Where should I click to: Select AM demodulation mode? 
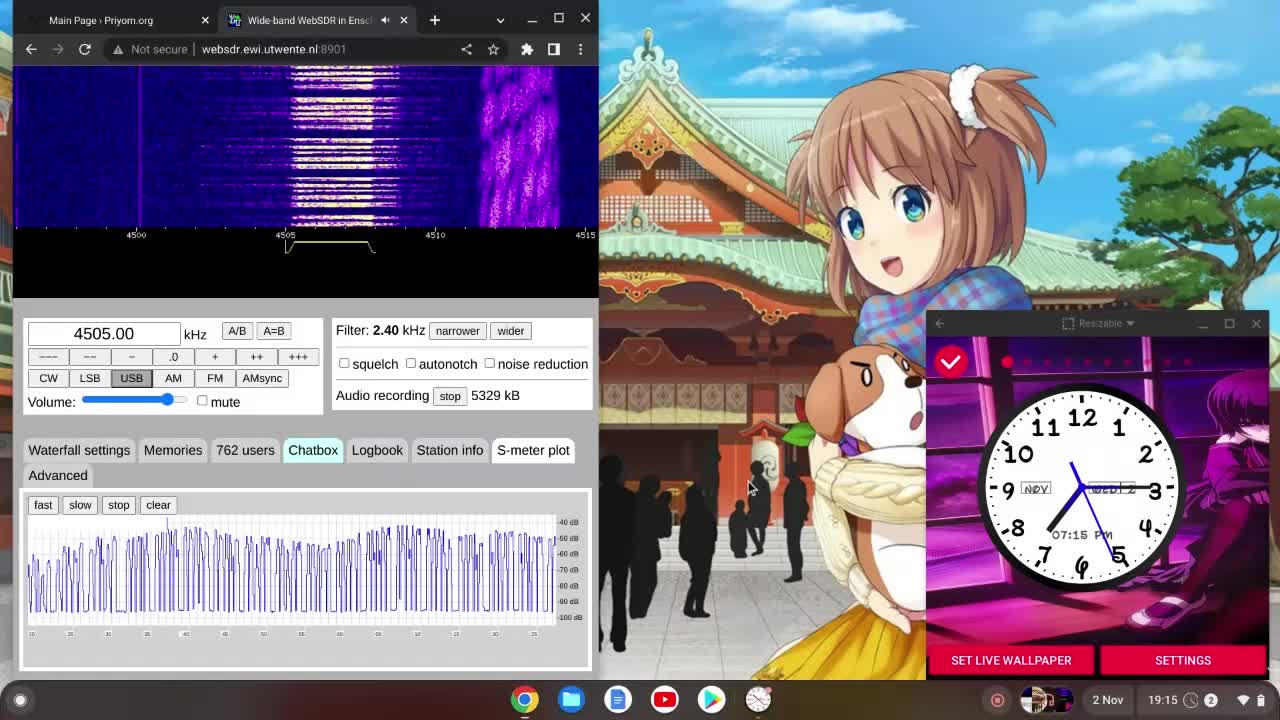(x=173, y=378)
